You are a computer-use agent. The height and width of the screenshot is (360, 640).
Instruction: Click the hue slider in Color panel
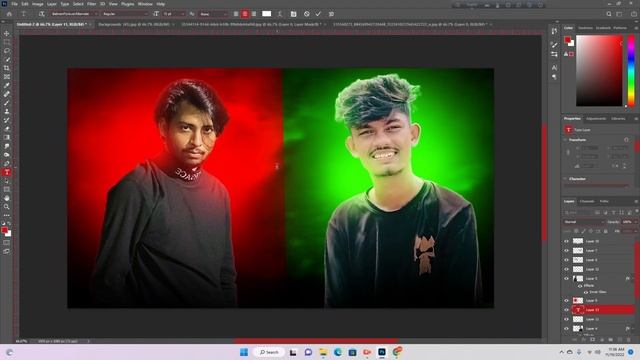[631, 71]
